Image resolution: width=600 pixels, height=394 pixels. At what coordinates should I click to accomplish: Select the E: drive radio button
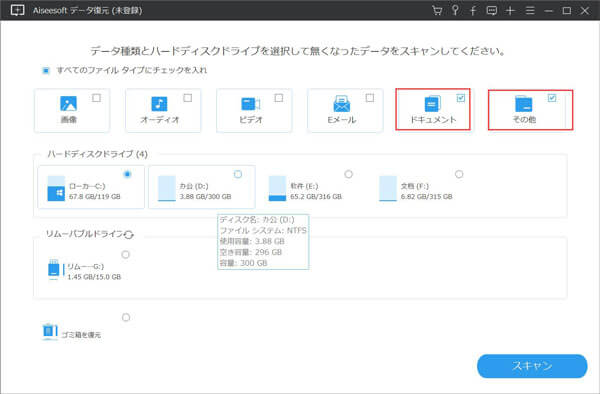pos(348,174)
